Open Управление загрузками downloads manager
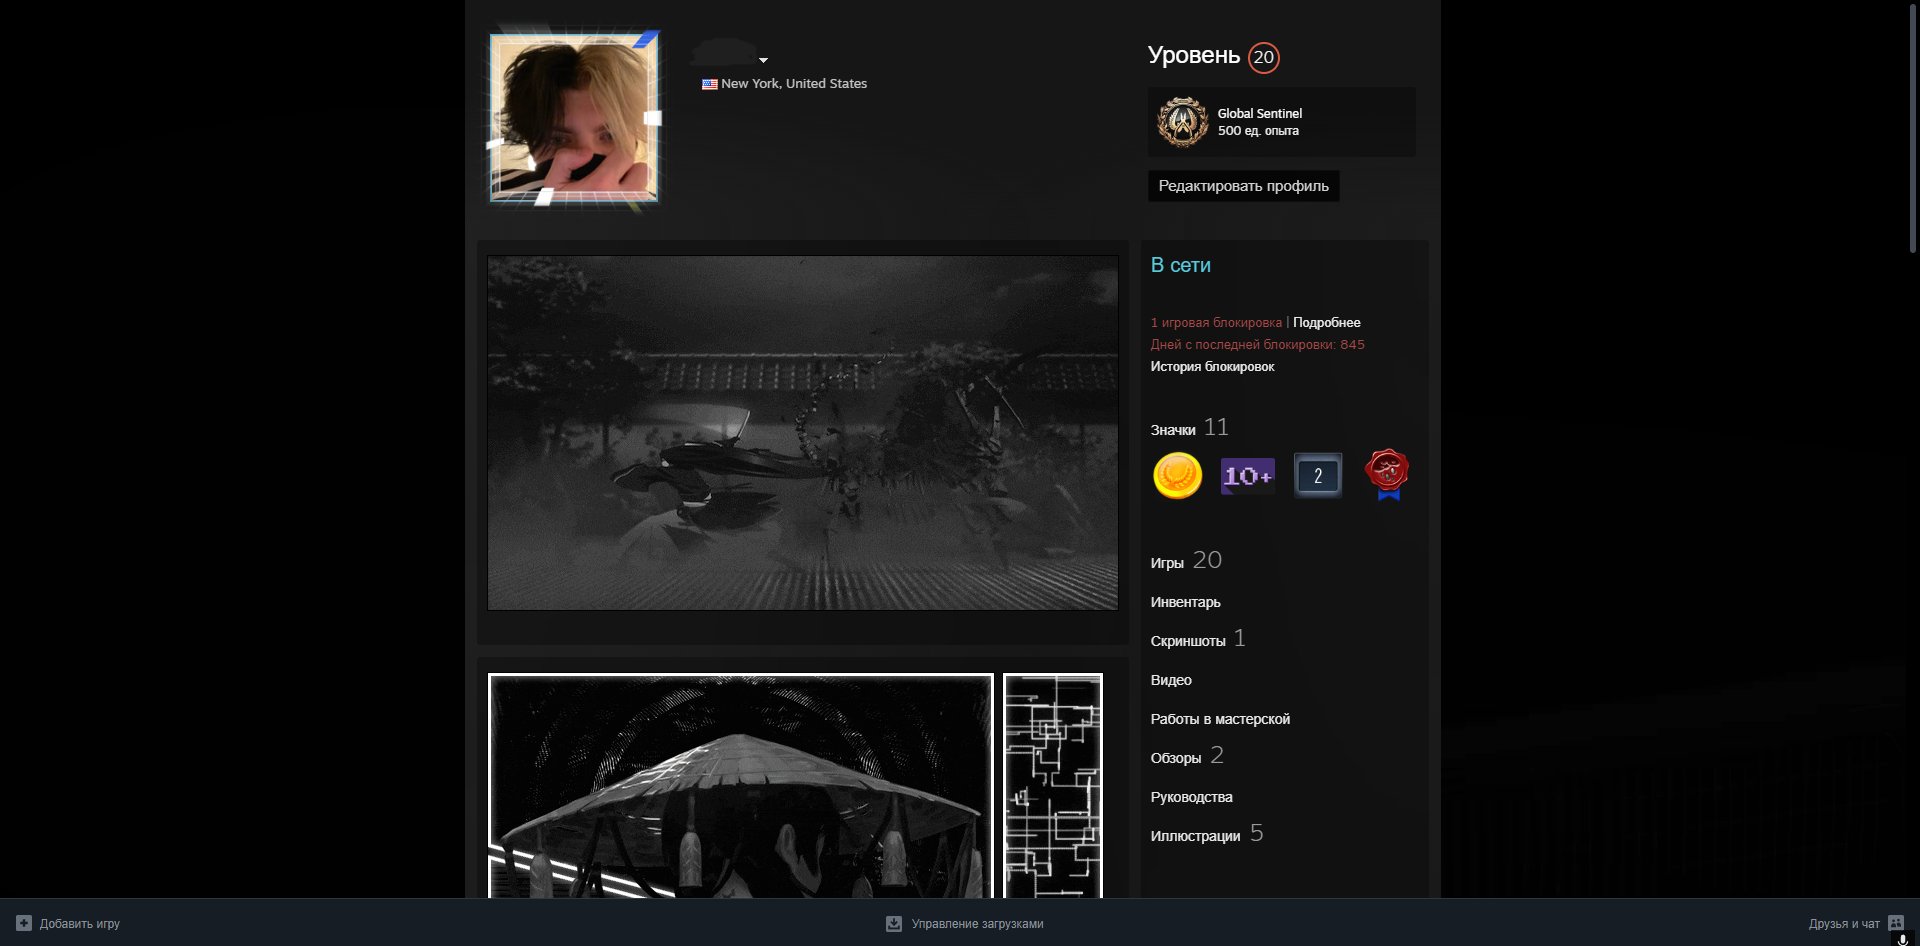The image size is (1920, 946). point(977,924)
